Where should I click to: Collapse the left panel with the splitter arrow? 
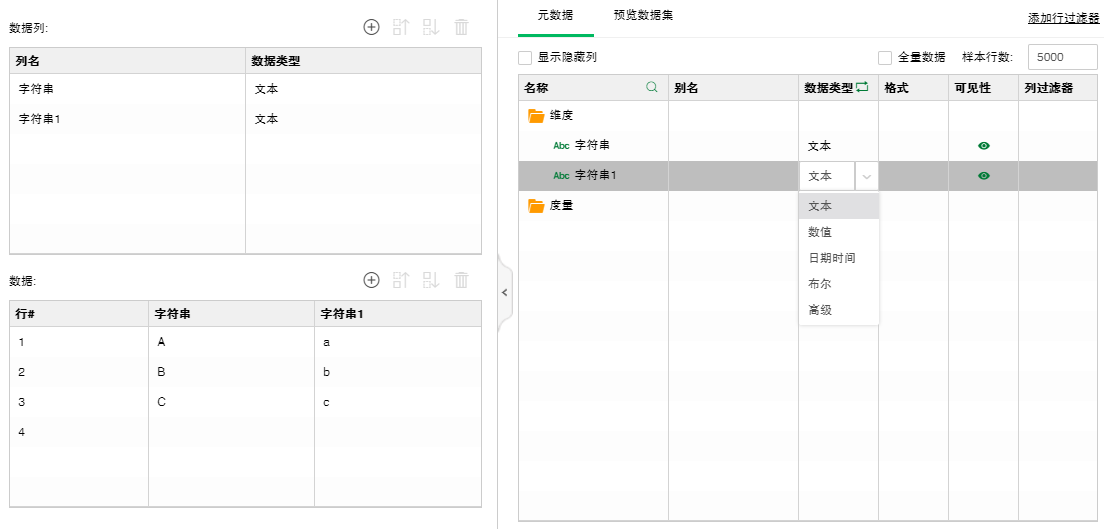pos(504,292)
